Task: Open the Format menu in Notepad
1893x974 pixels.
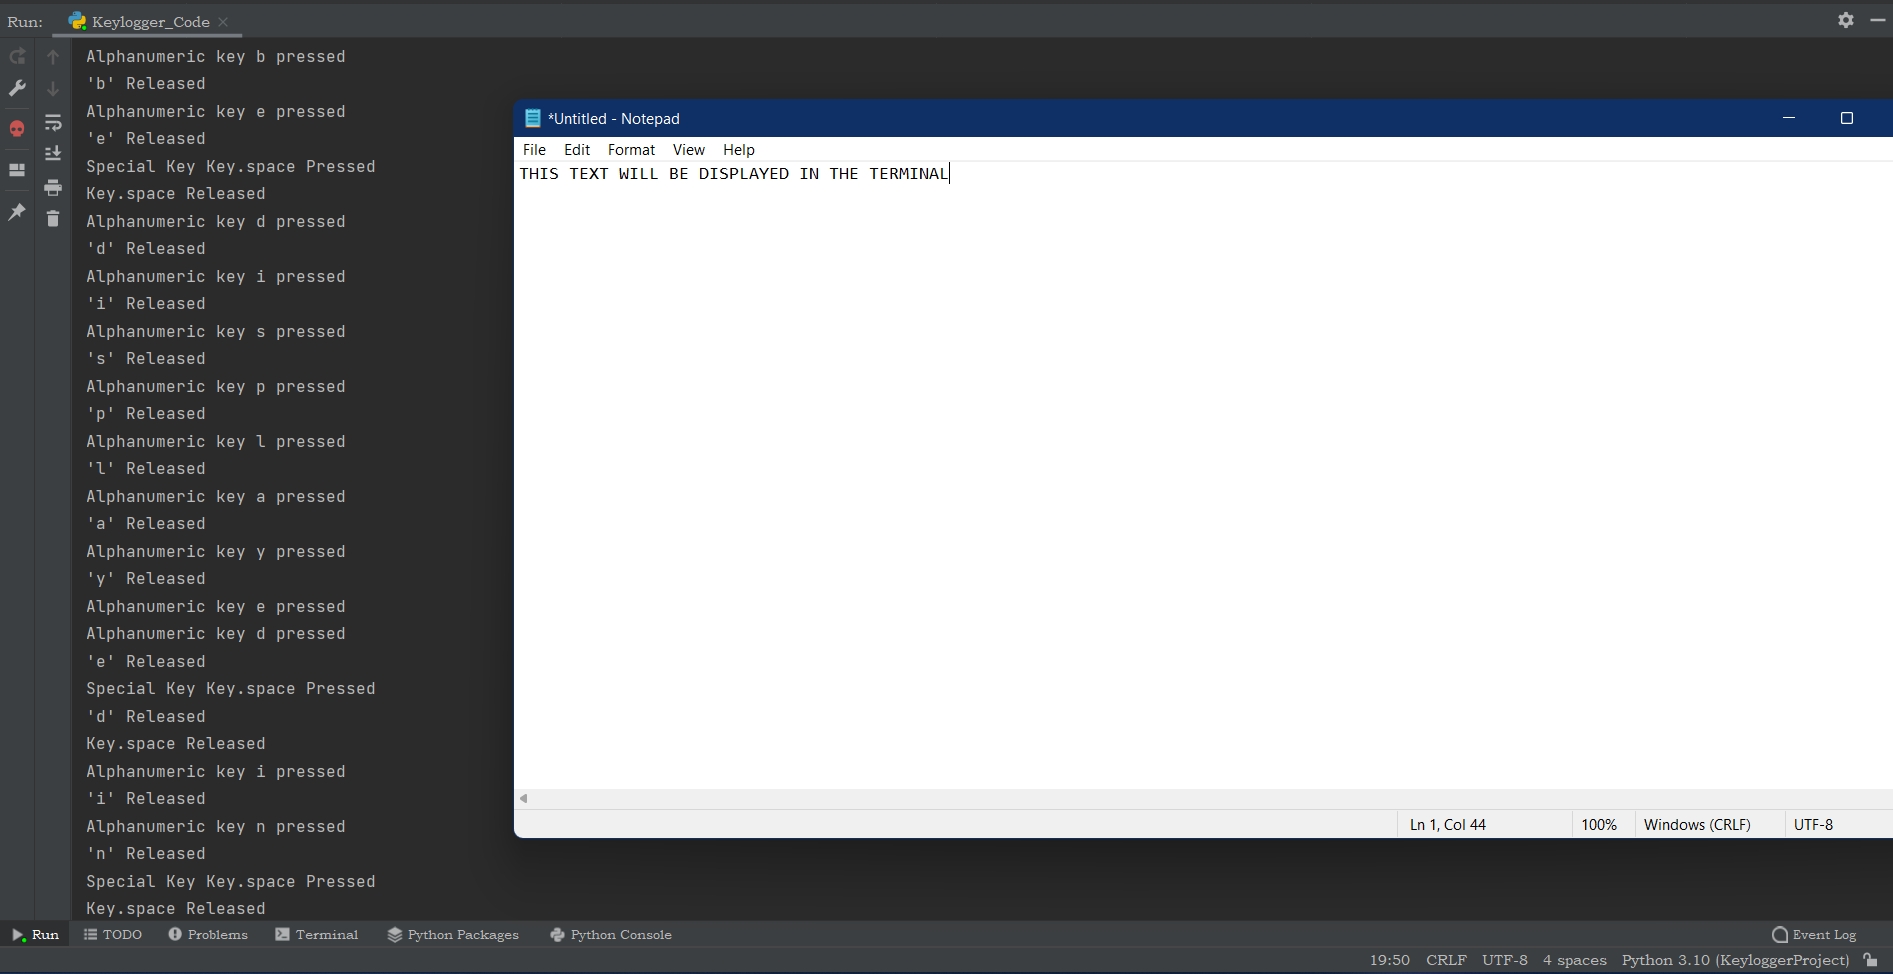Action: coord(630,149)
